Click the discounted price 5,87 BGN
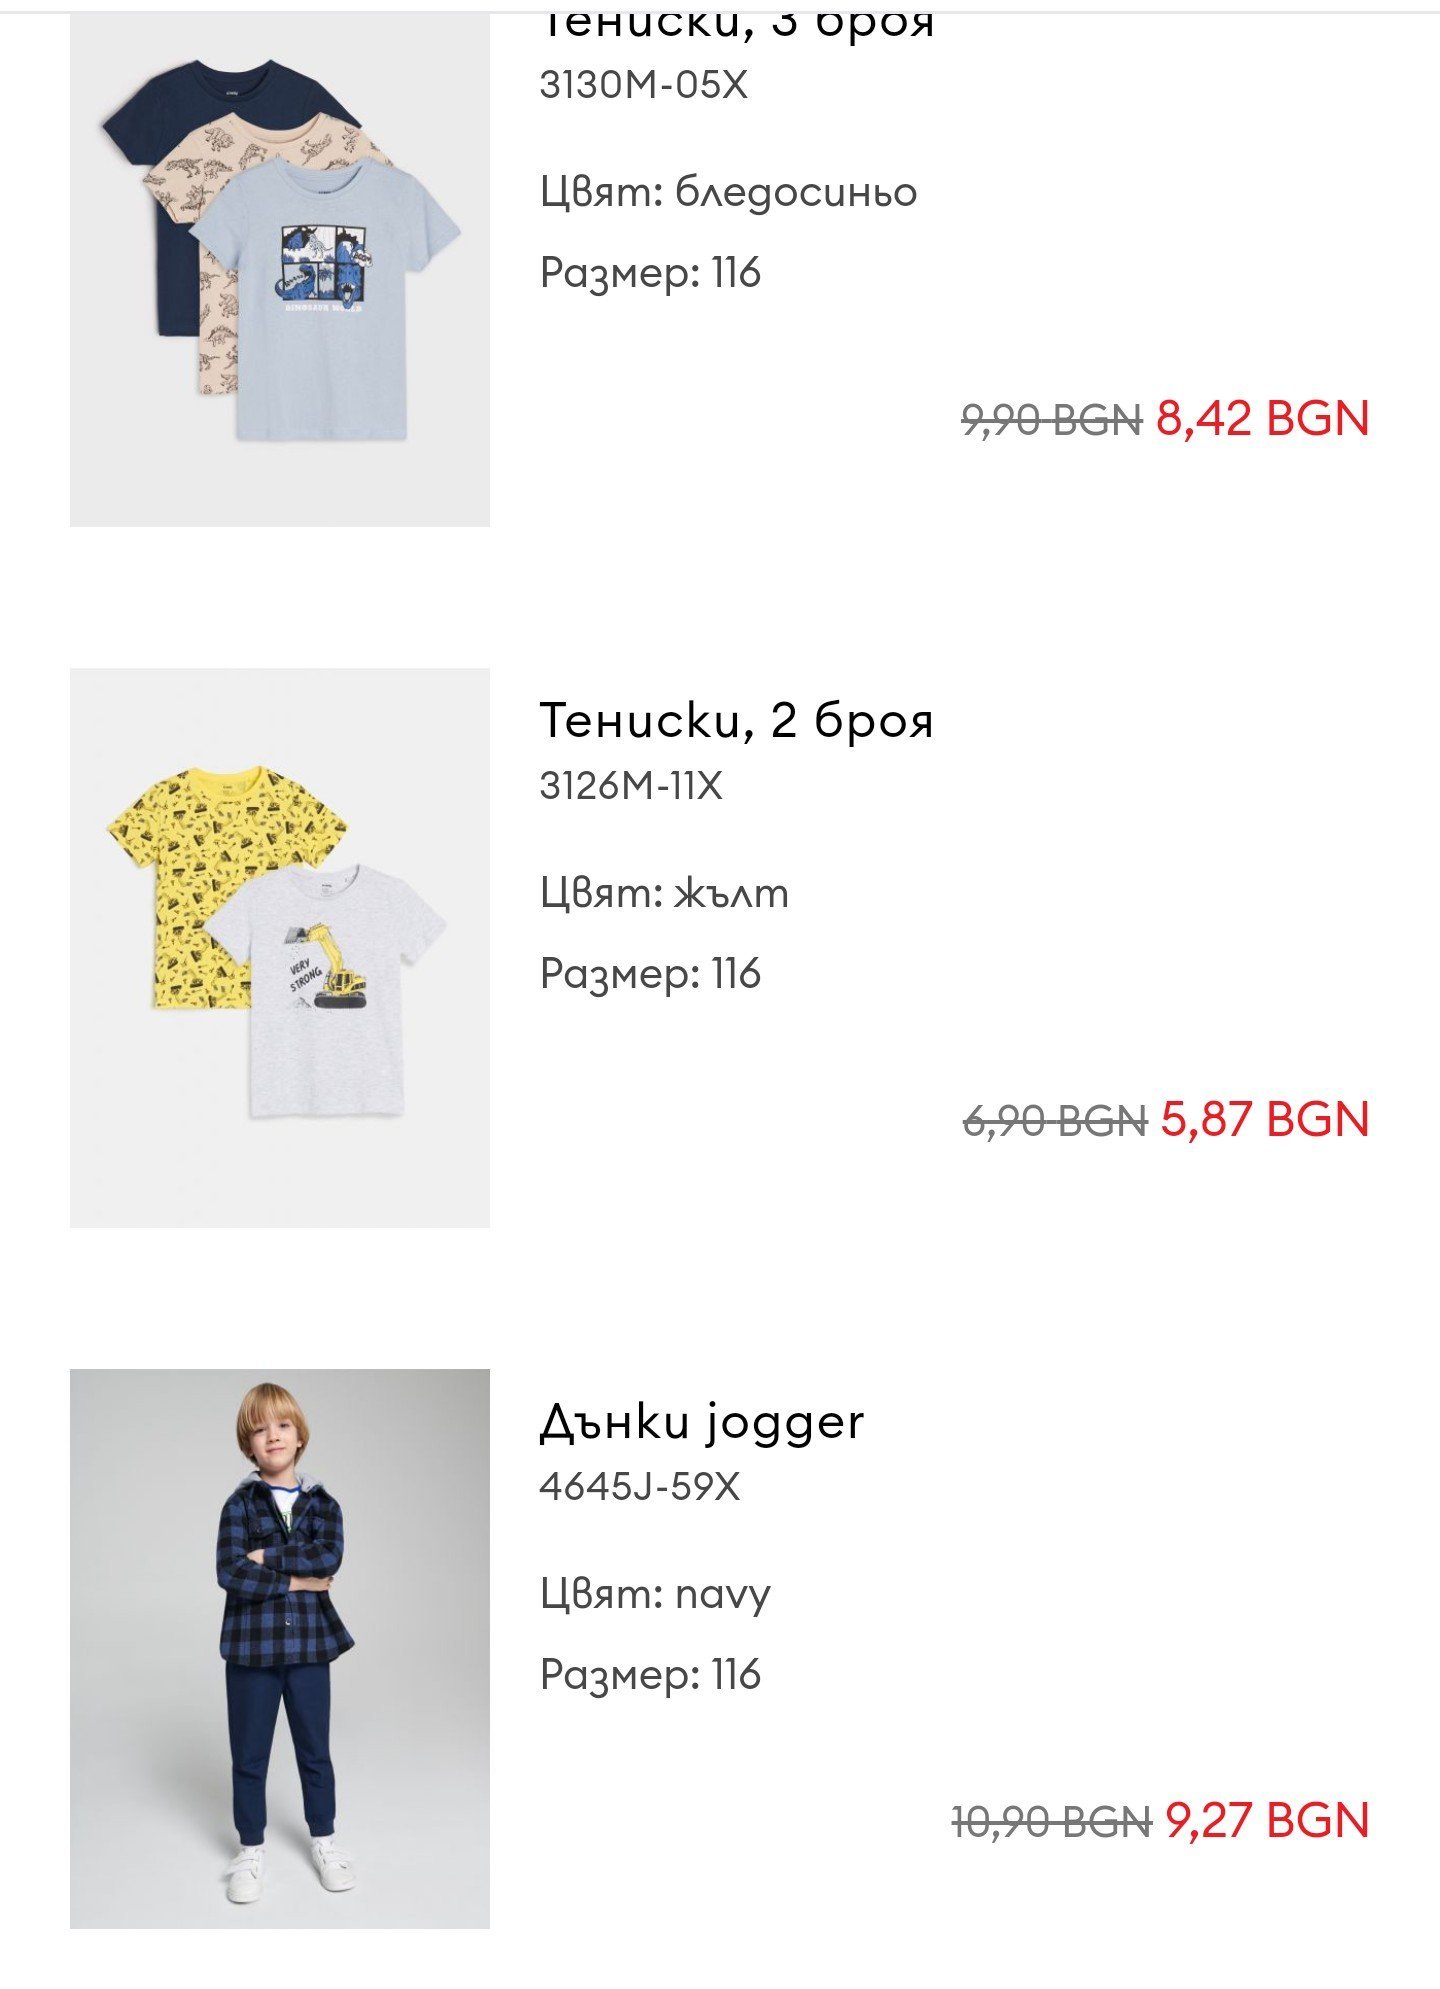 coord(1264,1119)
